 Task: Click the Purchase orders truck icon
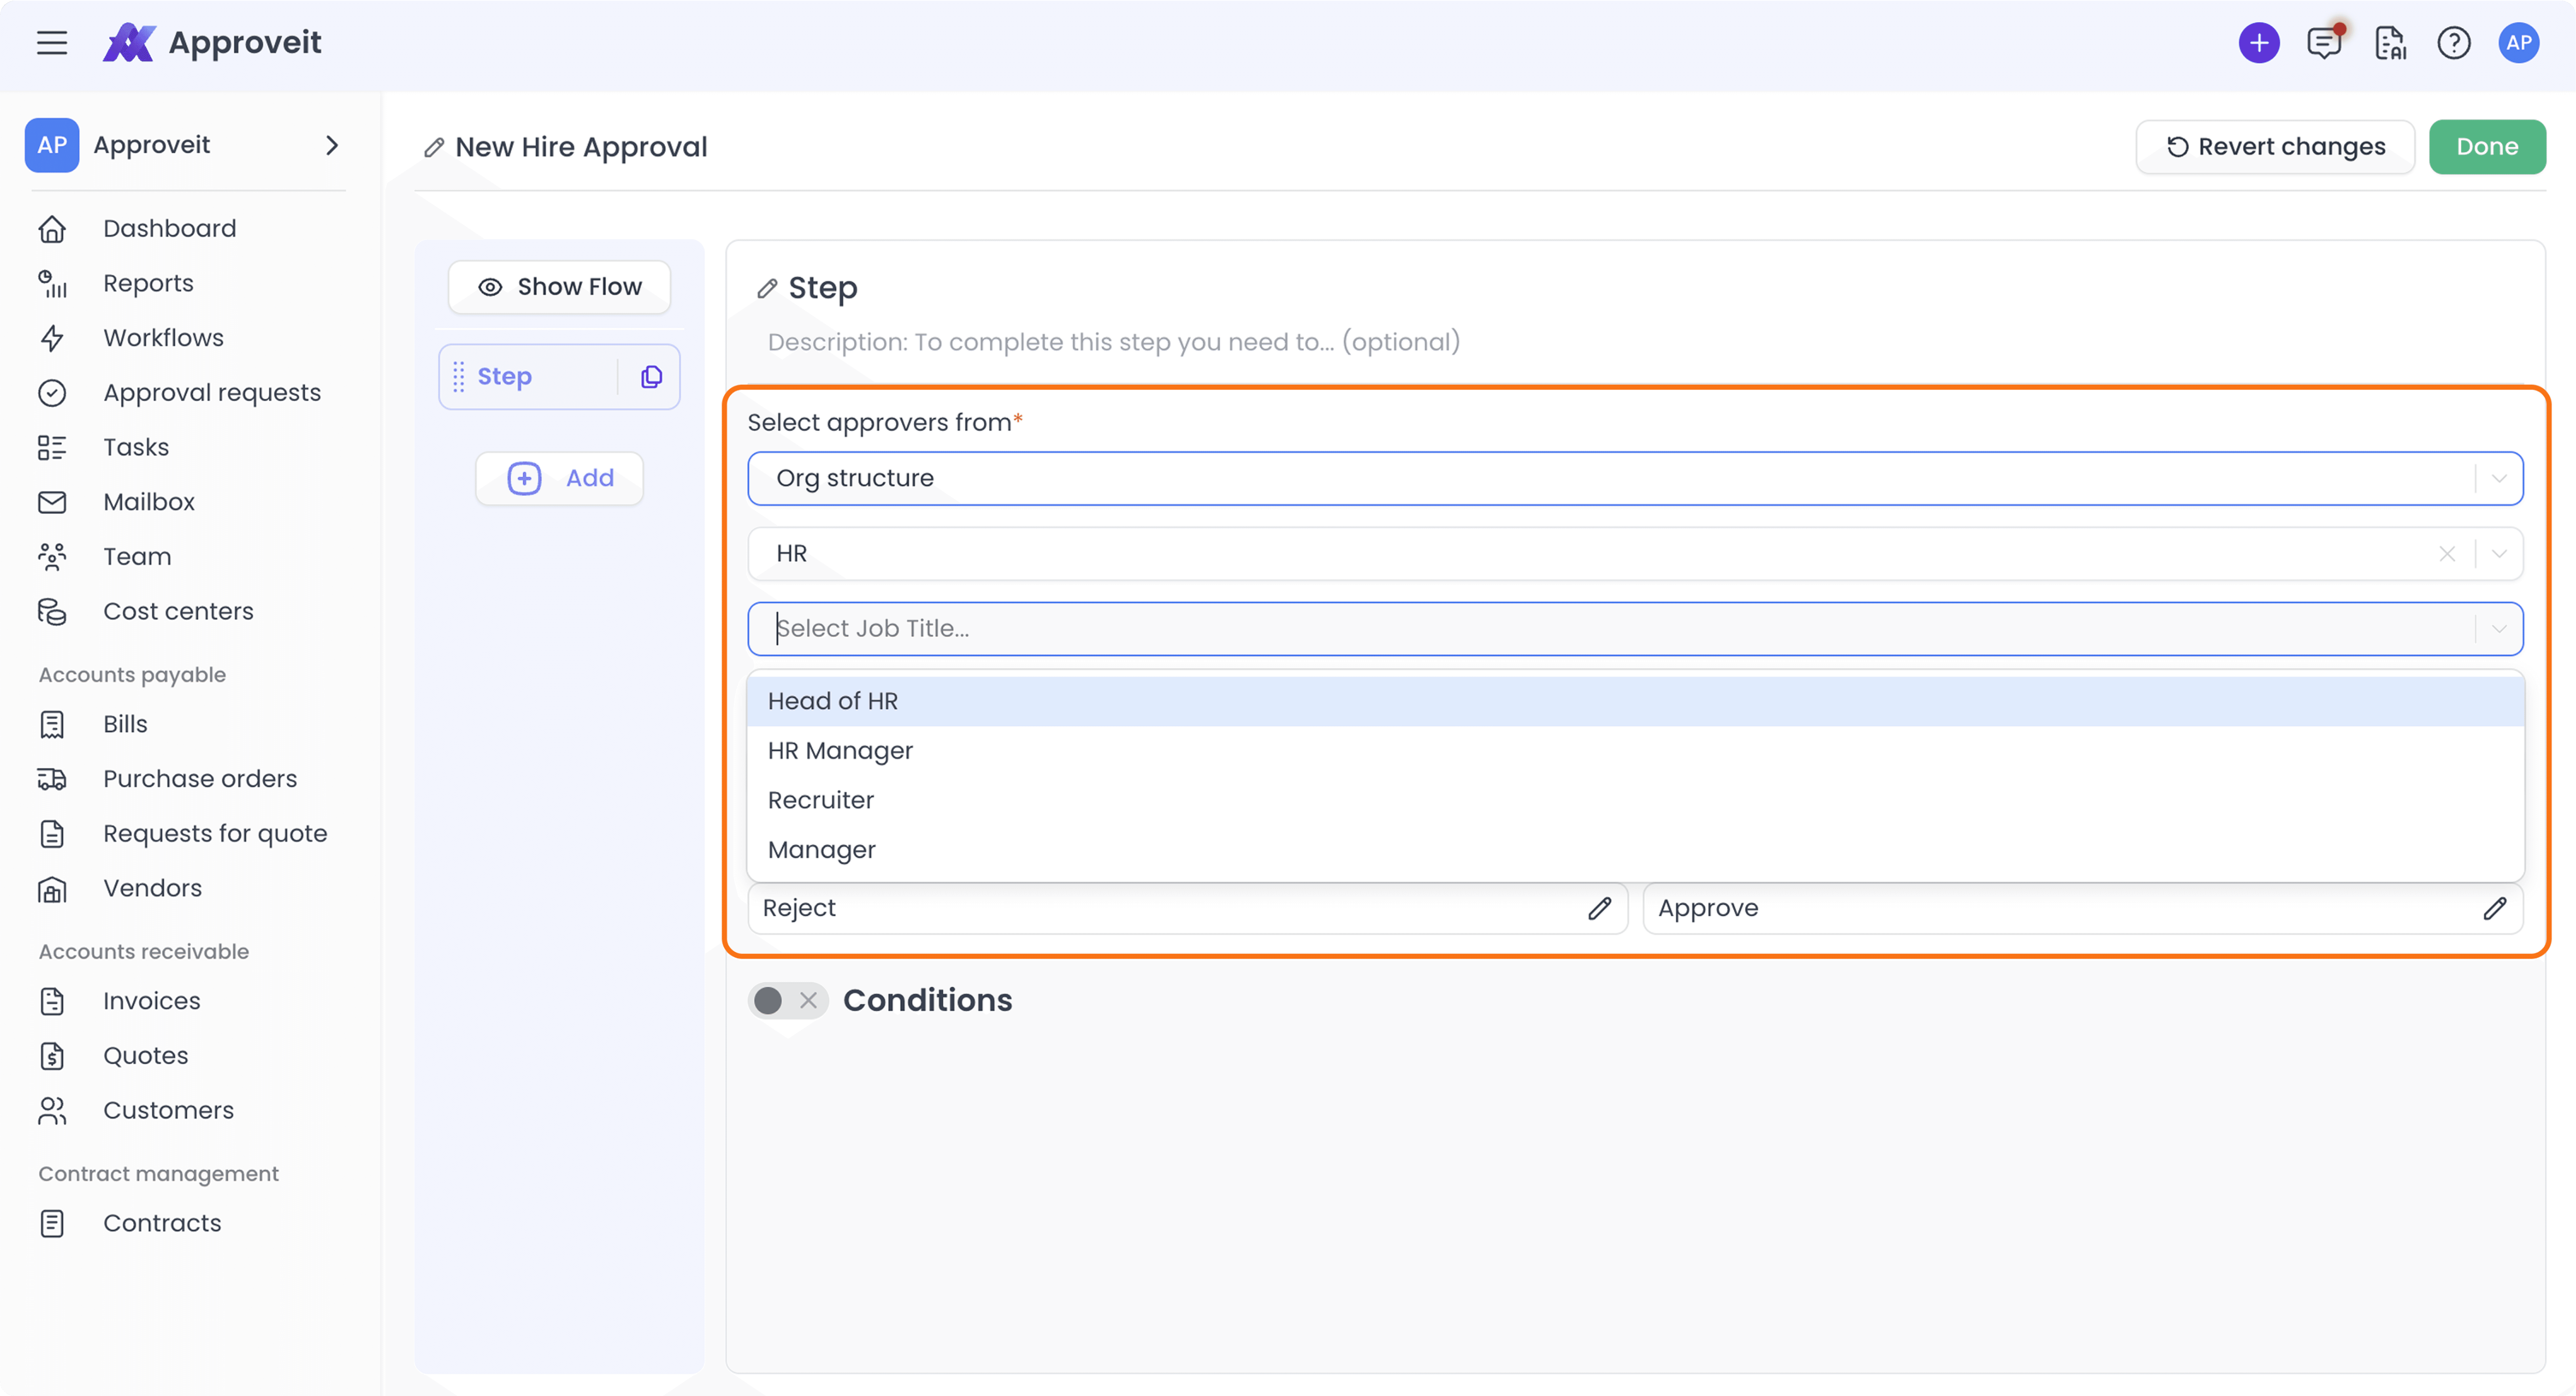coord(52,779)
